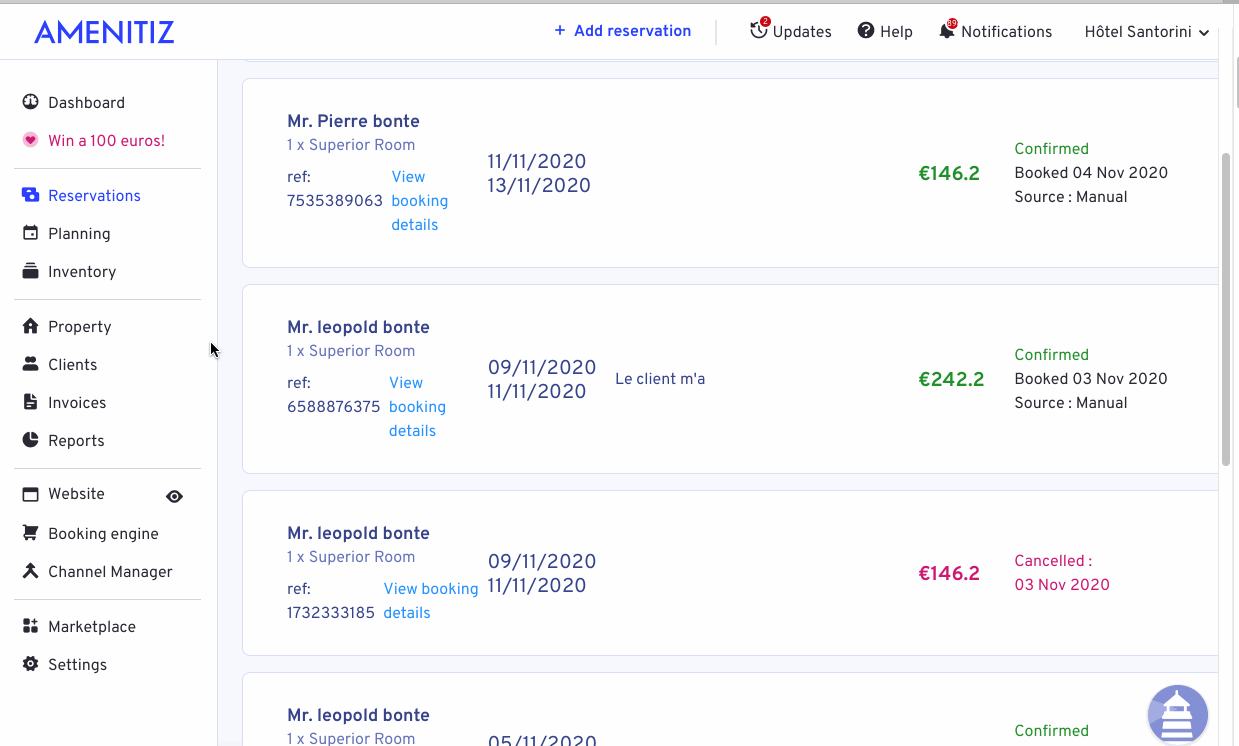Click the 'Le client m'a' note
Image resolution: width=1239 pixels, height=746 pixels.
click(x=660, y=379)
